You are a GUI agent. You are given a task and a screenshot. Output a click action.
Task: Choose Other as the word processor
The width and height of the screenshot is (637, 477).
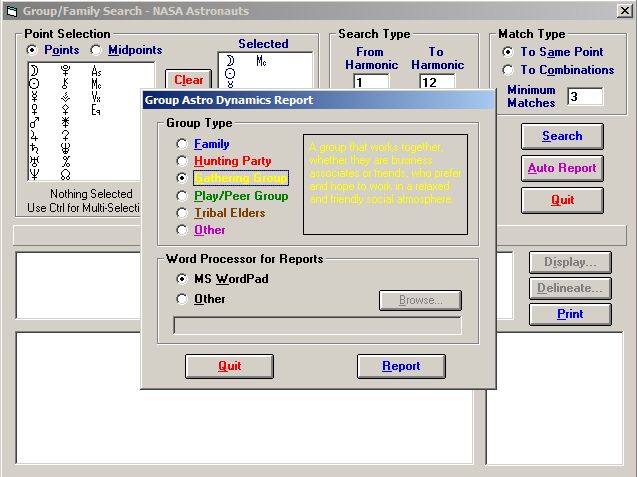pyautogui.click(x=181, y=299)
